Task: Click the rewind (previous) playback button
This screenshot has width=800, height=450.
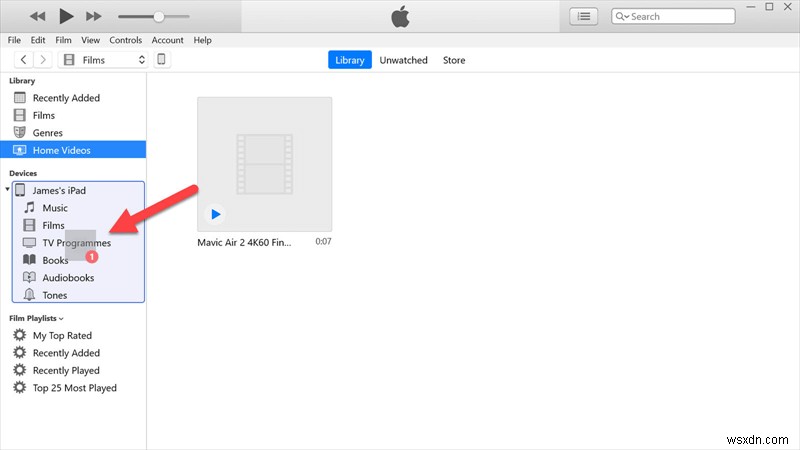Action: 37,16
